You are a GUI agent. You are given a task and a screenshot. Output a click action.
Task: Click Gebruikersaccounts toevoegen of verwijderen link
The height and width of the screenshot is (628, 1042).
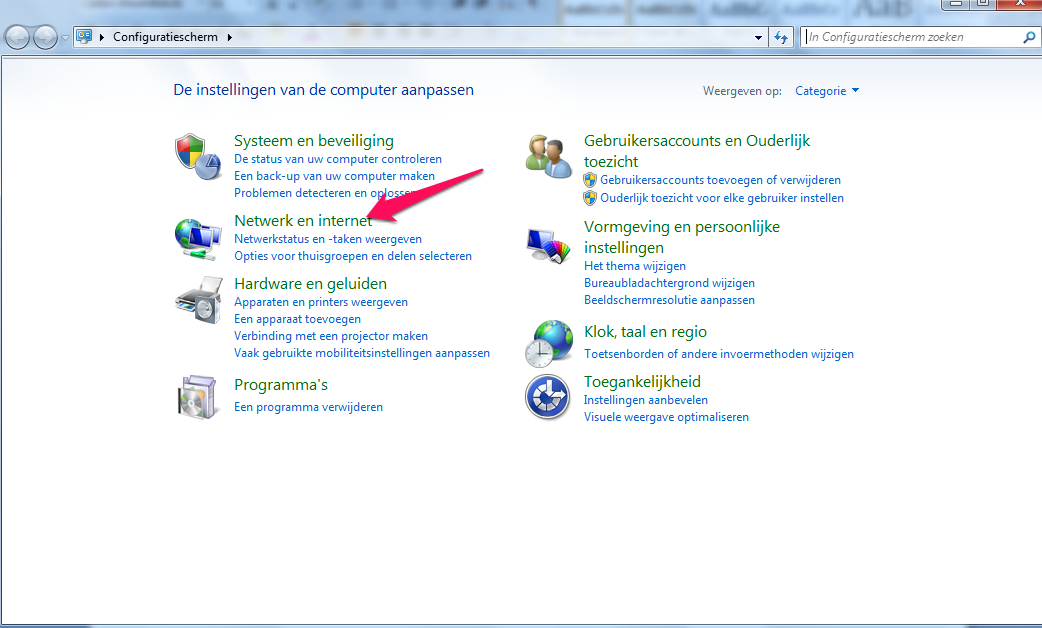tap(720, 180)
